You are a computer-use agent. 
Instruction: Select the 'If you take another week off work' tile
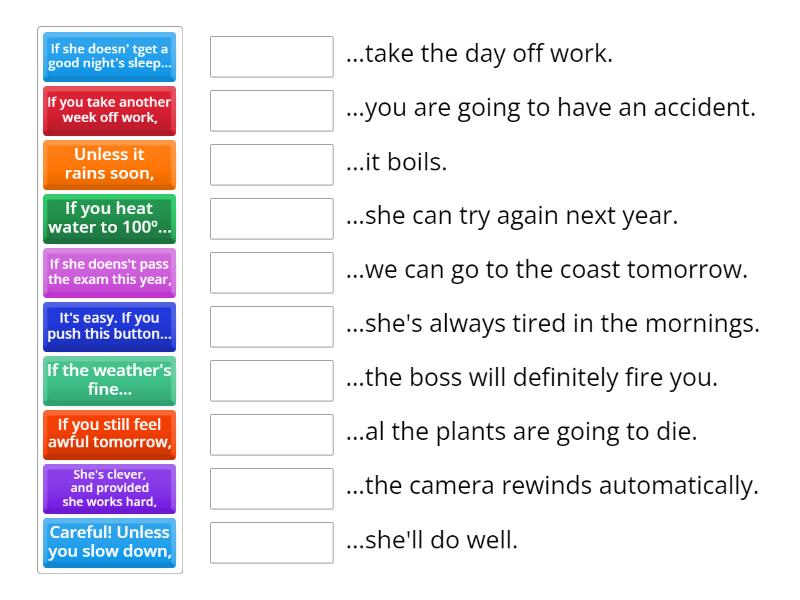(x=110, y=111)
